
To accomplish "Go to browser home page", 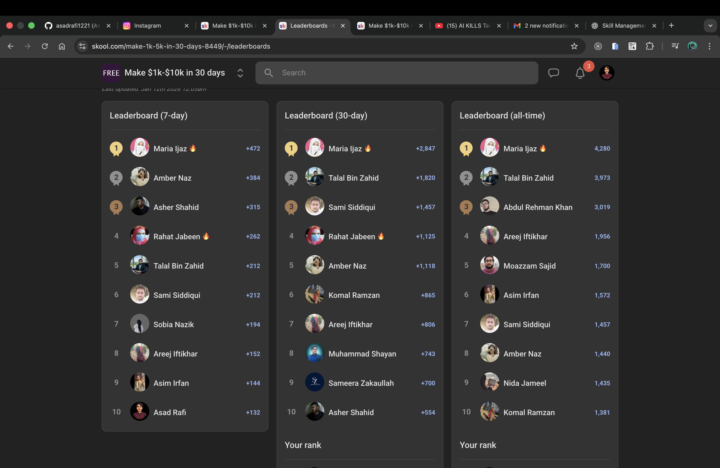I will 62,46.
